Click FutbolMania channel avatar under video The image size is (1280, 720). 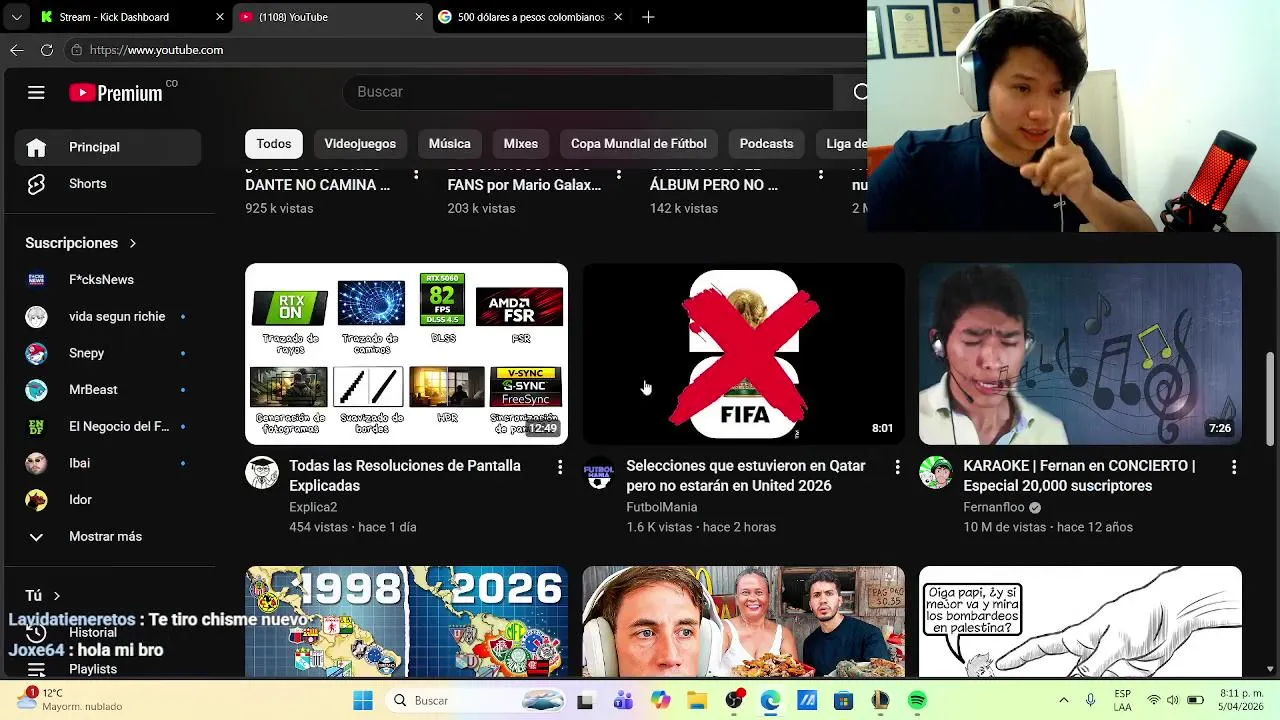click(x=599, y=473)
